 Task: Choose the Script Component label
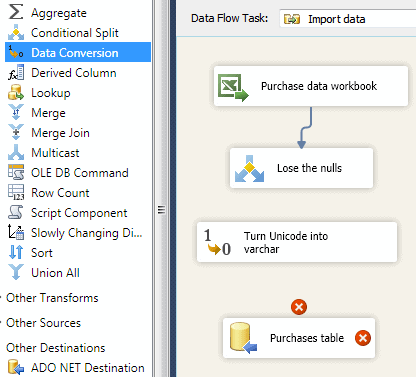coord(79,213)
